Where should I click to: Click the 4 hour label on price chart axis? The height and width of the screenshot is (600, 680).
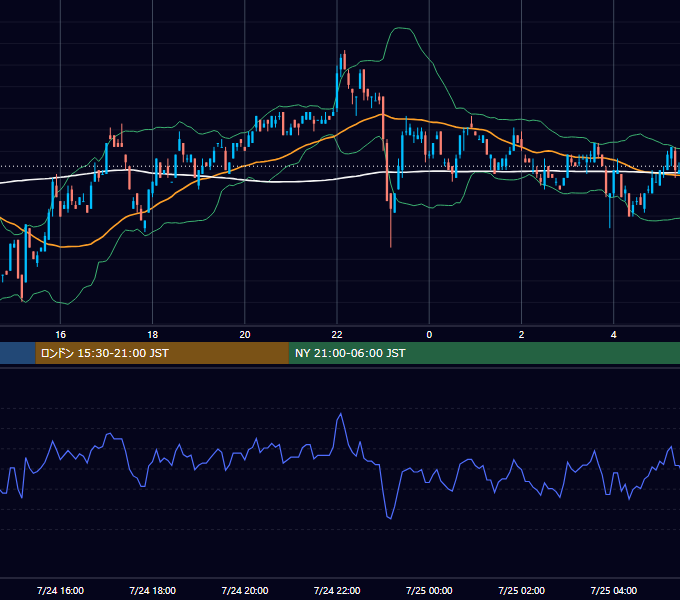click(614, 335)
